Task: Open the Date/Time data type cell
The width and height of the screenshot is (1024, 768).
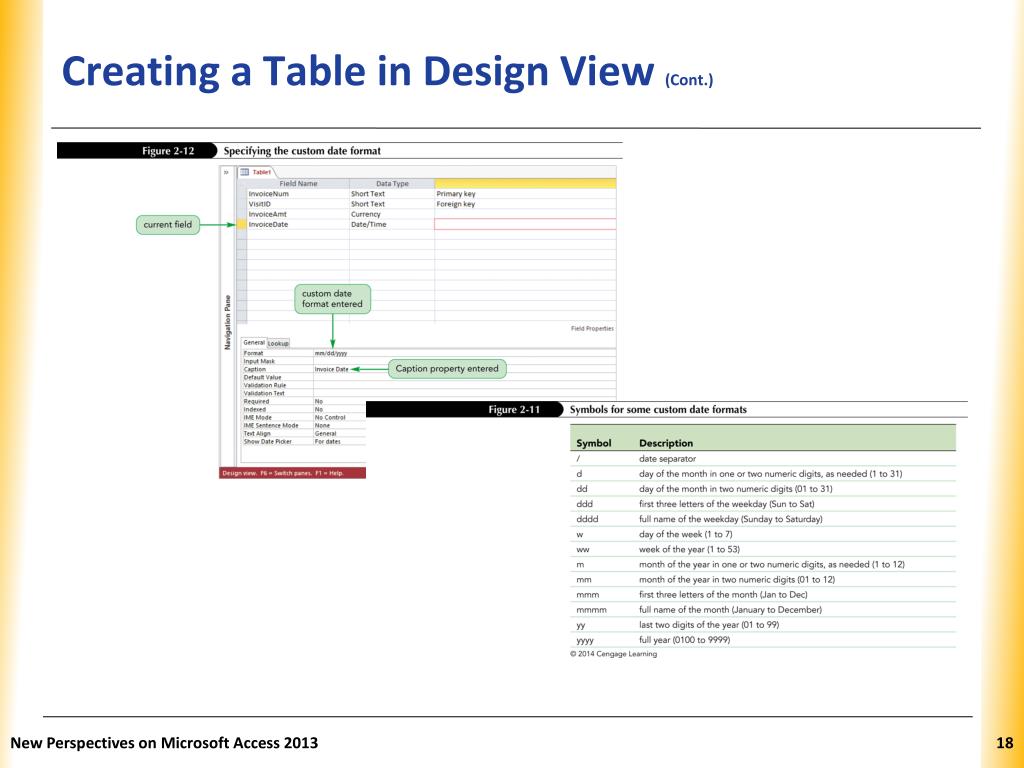Action: coord(392,224)
